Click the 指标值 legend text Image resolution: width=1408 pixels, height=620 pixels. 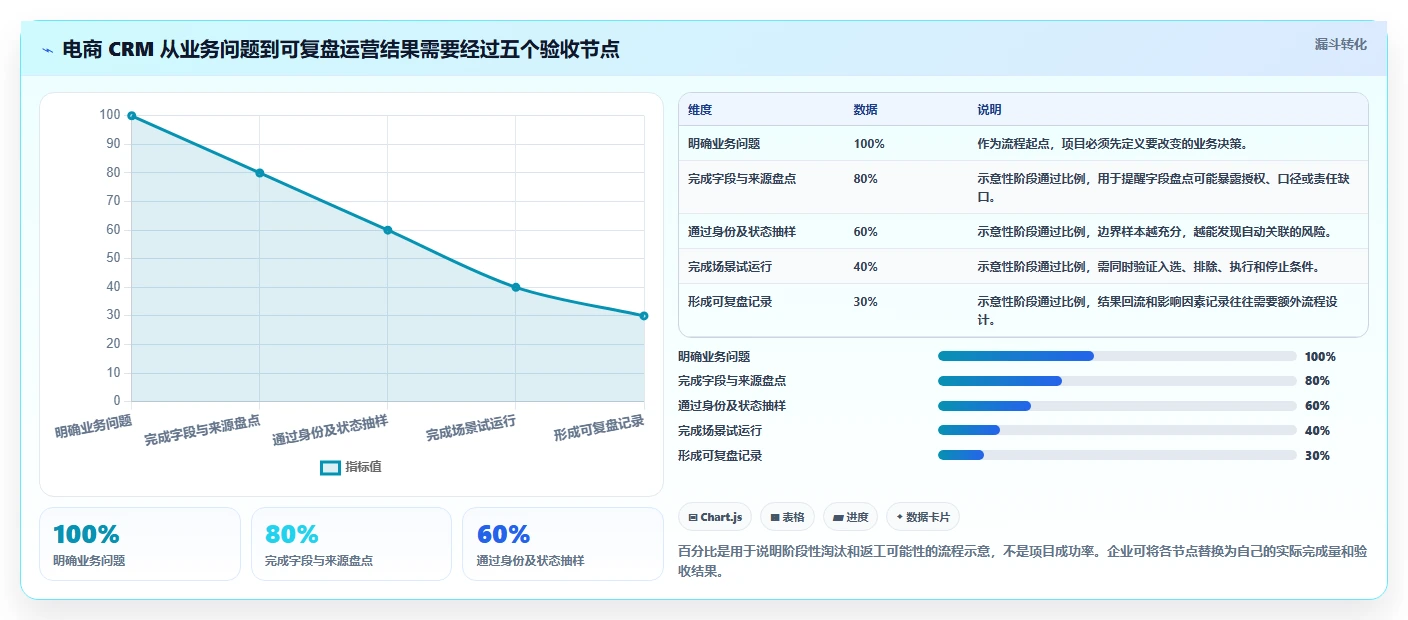pyautogui.click(x=364, y=467)
